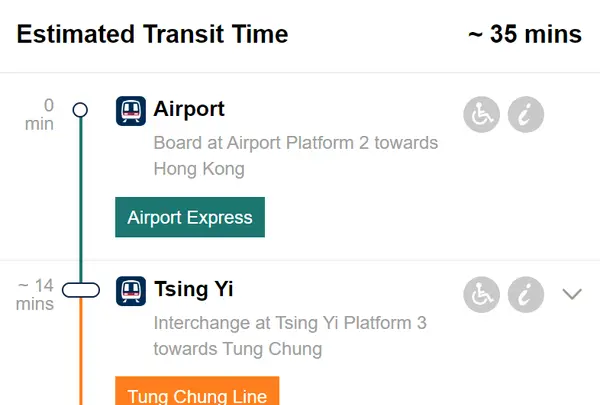Click the Airport station train icon
This screenshot has height=405, width=600.
coord(131,110)
